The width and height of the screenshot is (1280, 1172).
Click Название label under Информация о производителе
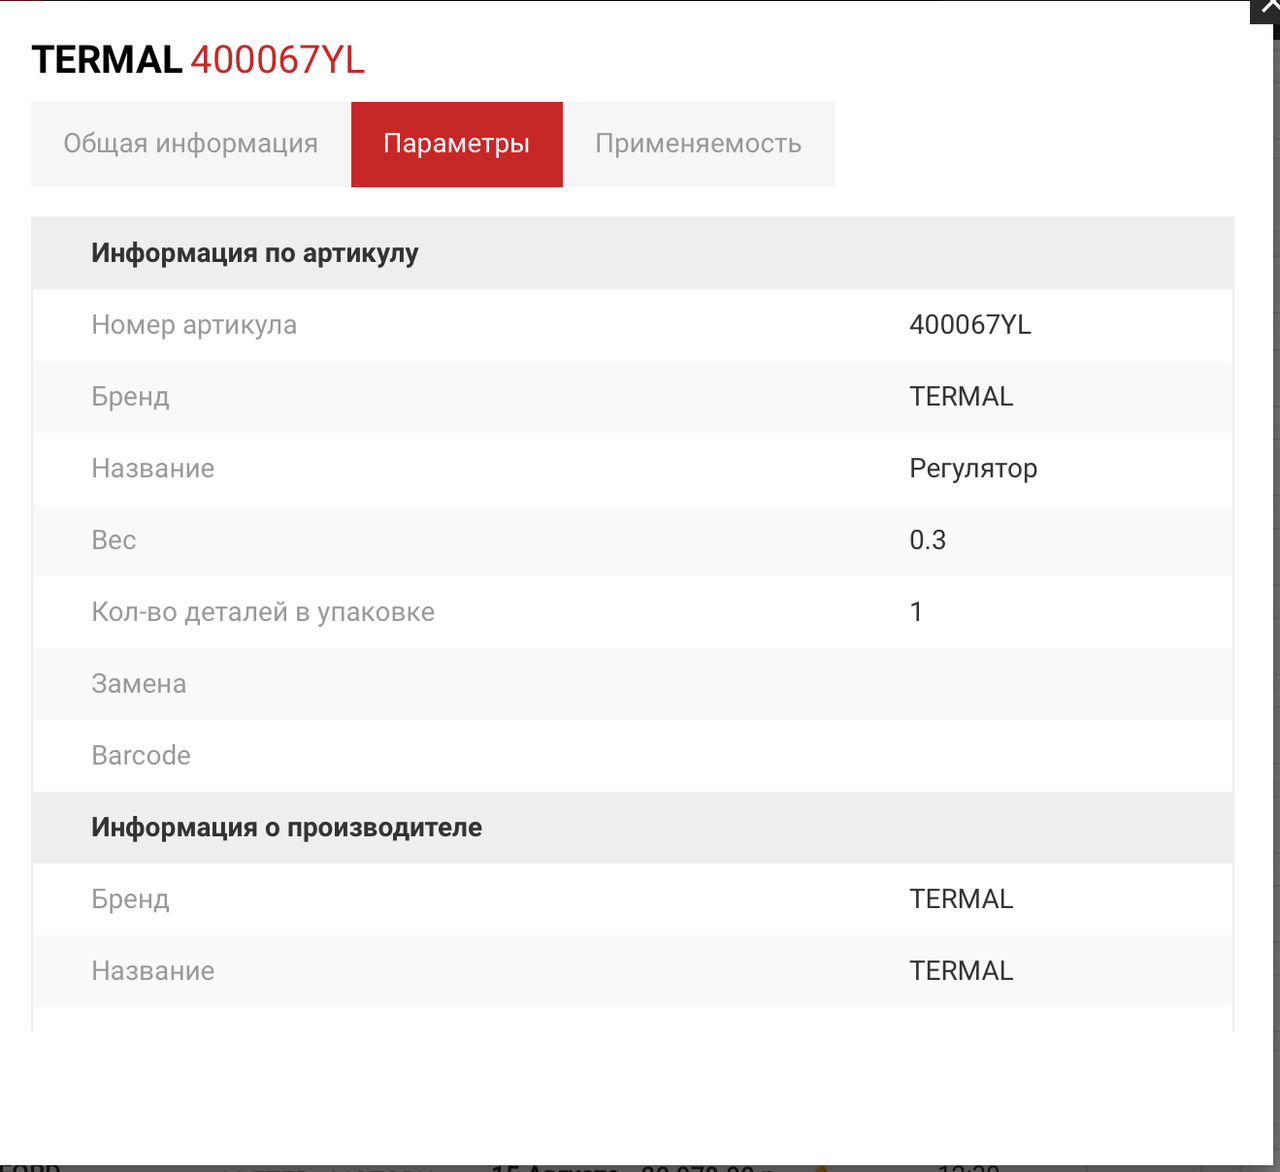tap(153, 971)
